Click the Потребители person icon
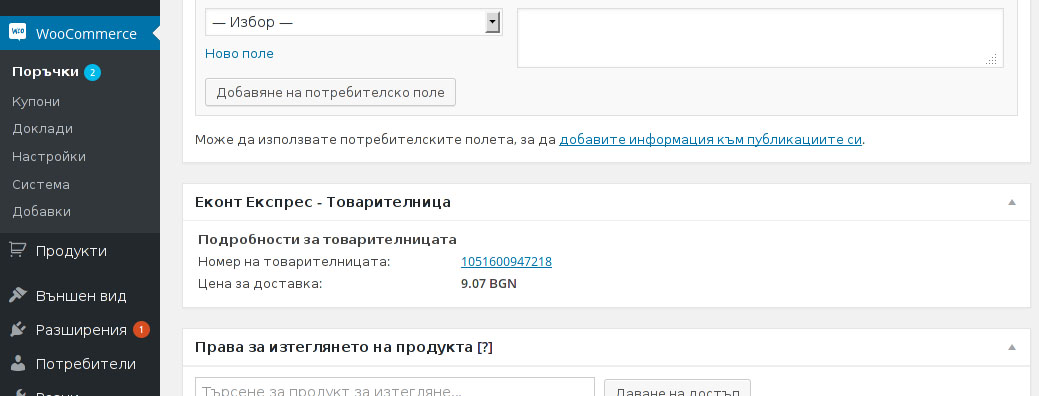This screenshot has width=1039, height=396. [x=18, y=364]
